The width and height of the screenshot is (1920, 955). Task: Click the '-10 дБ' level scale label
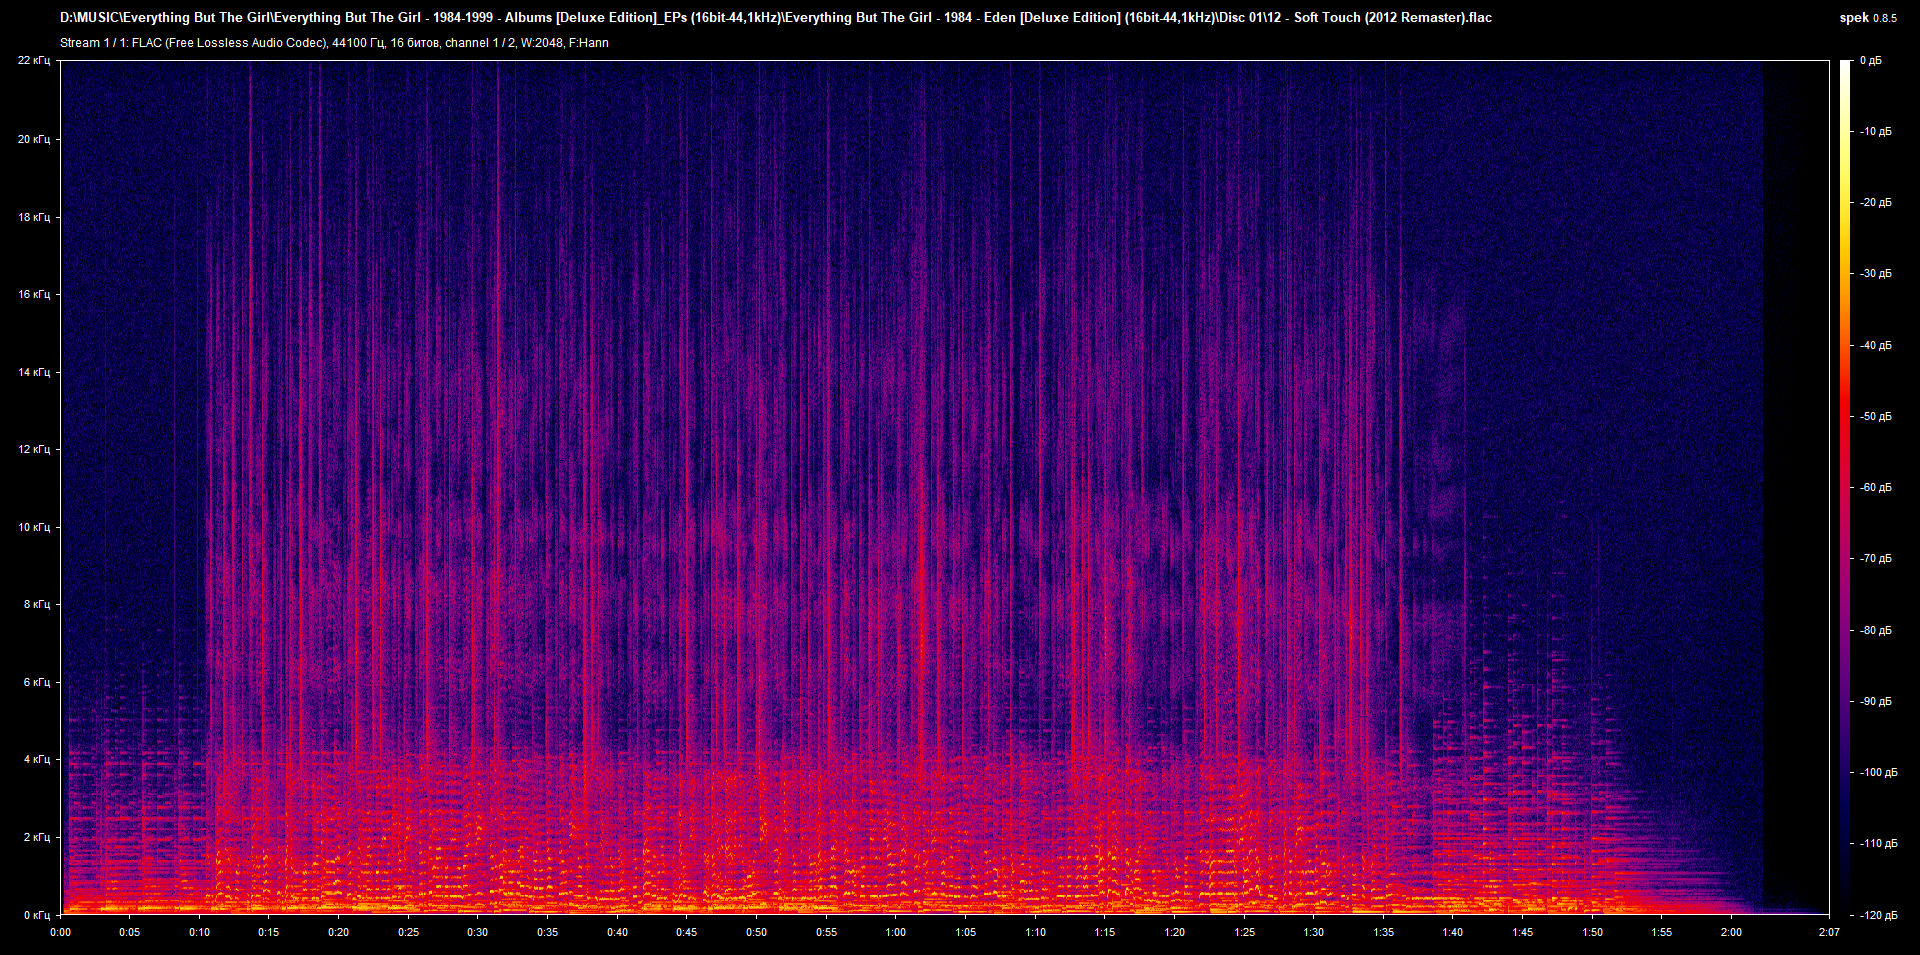coord(1874,132)
